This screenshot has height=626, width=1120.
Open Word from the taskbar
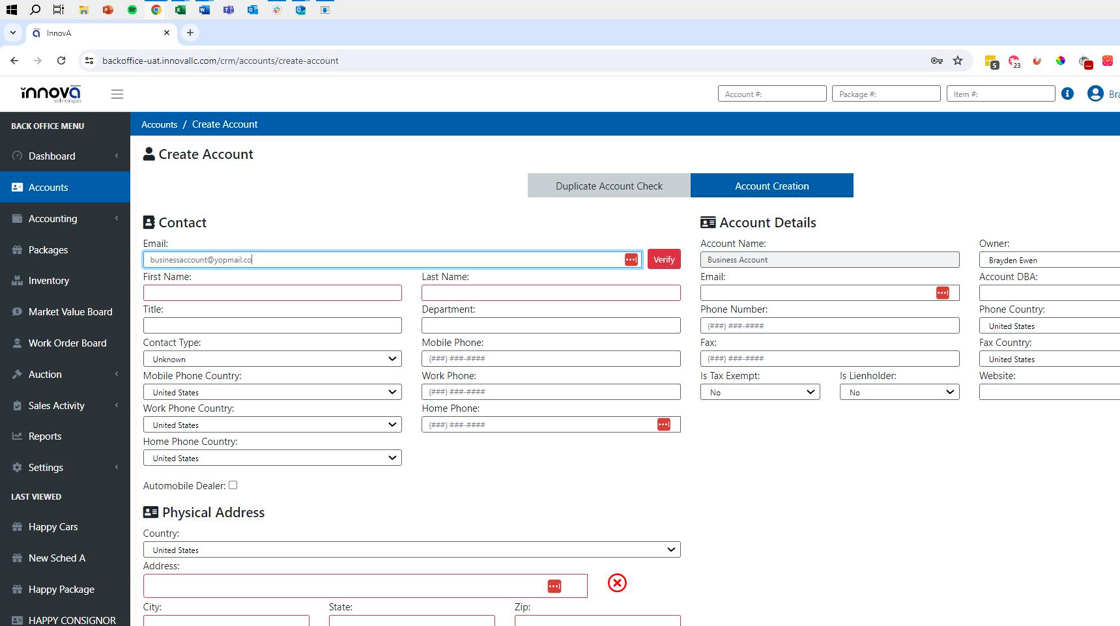pyautogui.click(x=204, y=10)
